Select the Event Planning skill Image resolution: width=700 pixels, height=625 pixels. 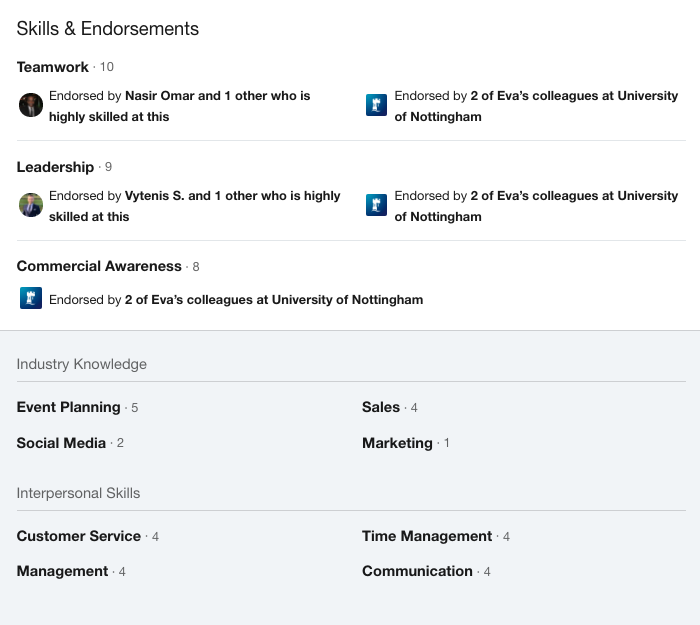pos(69,407)
